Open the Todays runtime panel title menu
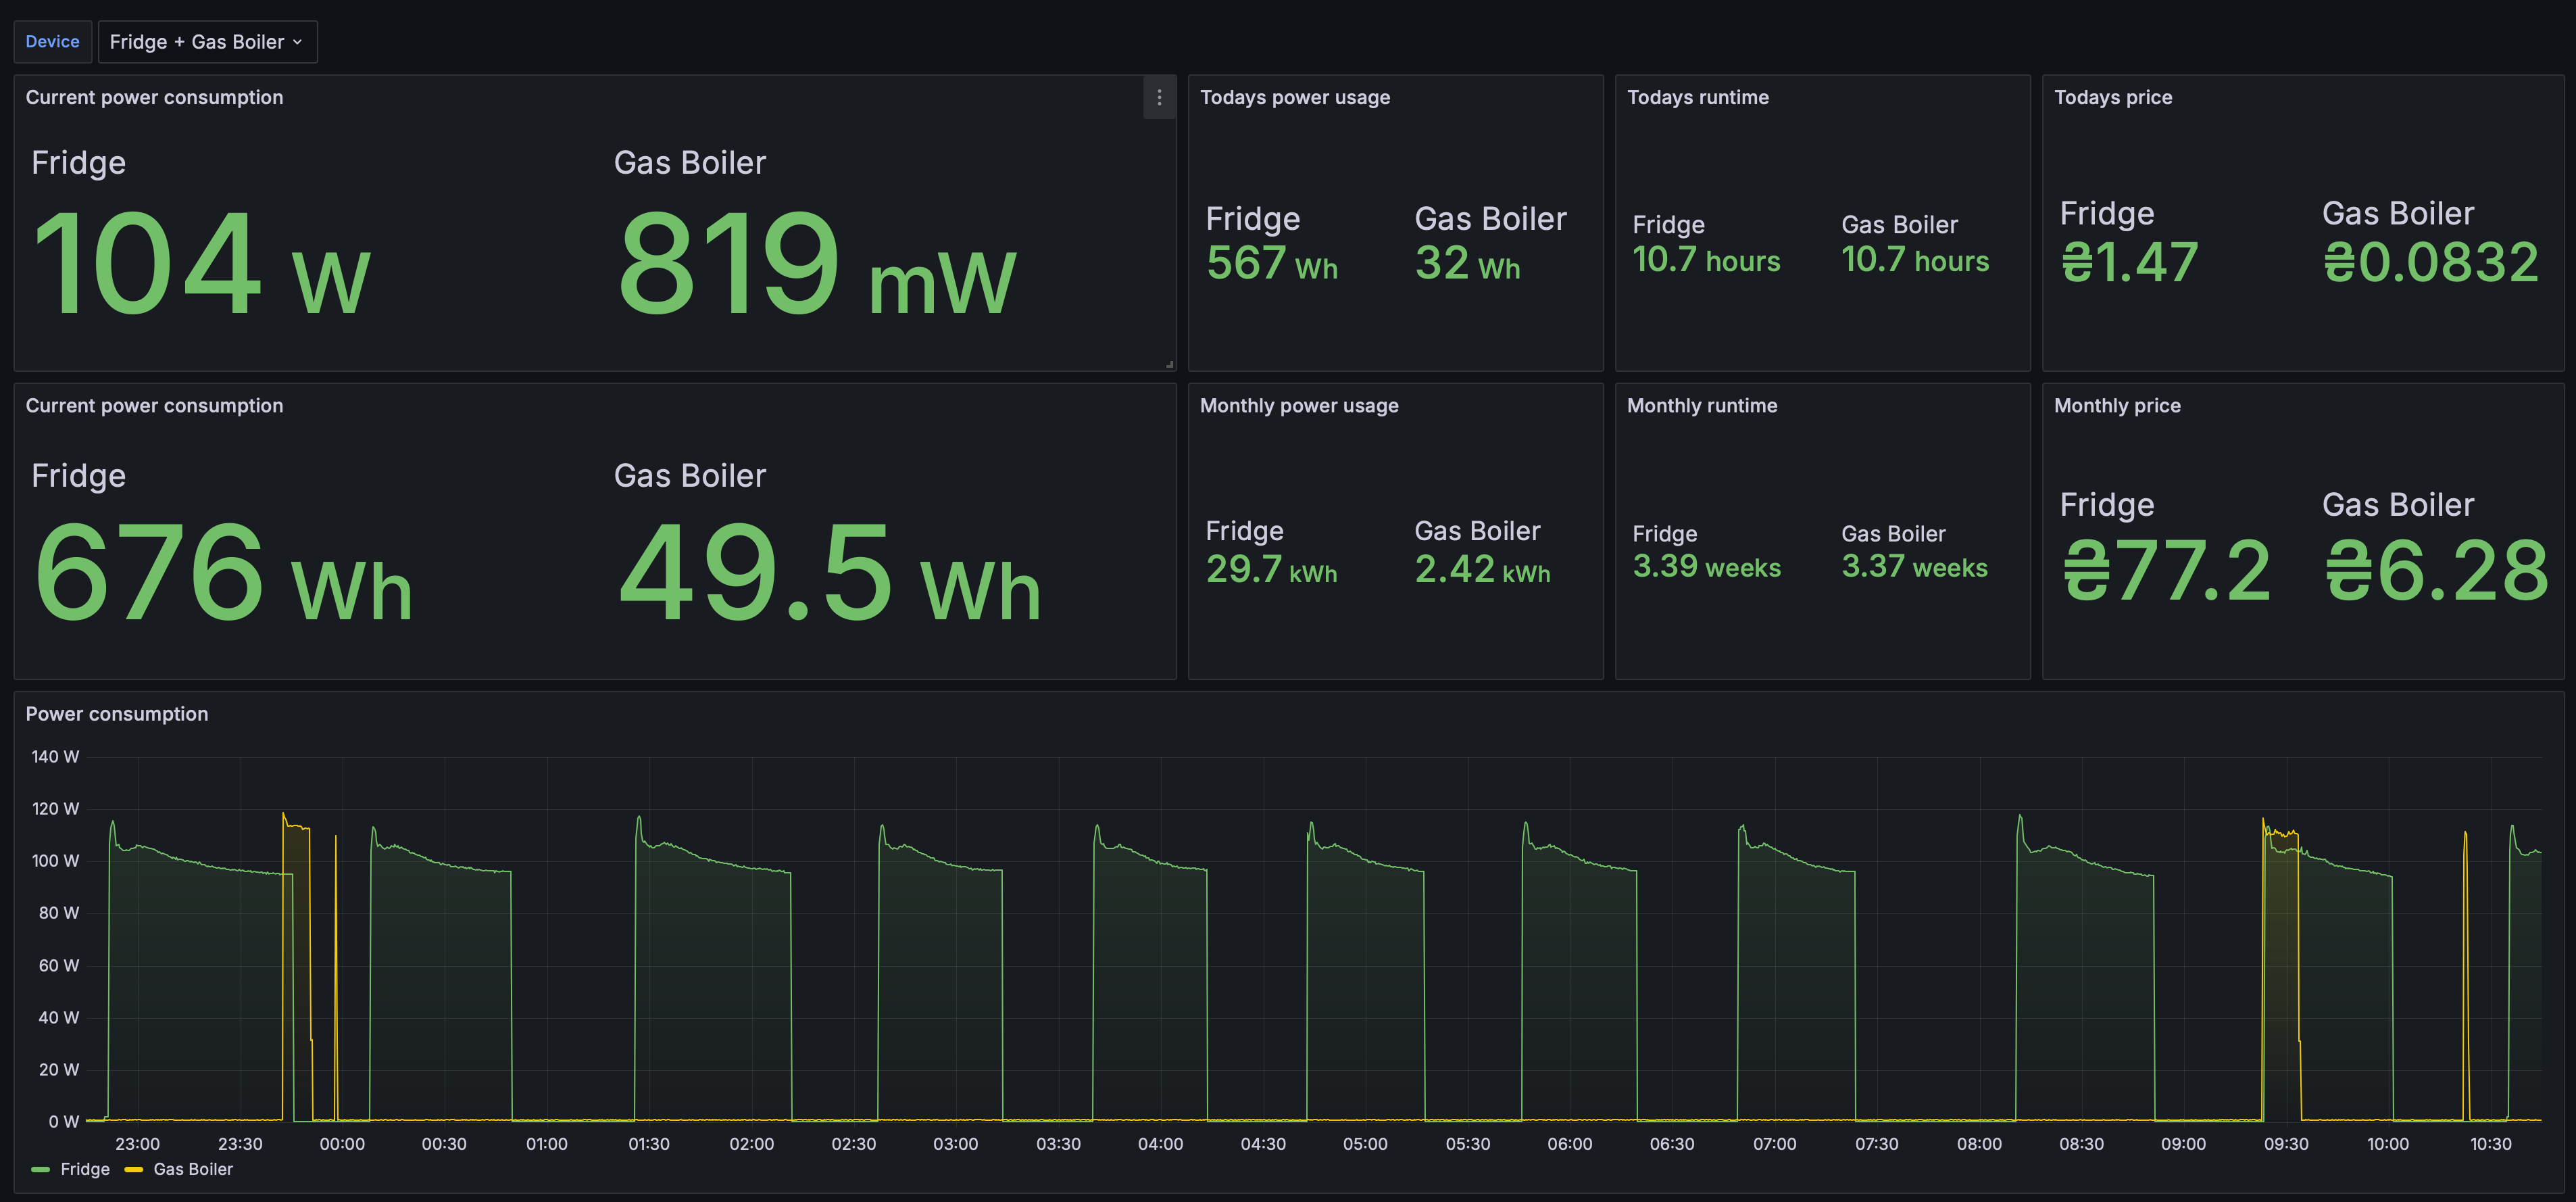2576x1202 pixels. tap(1697, 98)
